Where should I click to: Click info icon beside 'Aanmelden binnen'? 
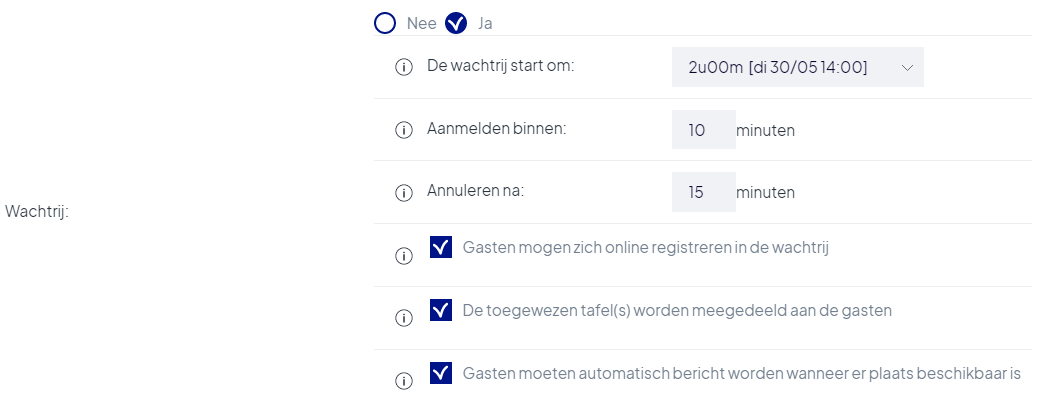[x=403, y=130]
